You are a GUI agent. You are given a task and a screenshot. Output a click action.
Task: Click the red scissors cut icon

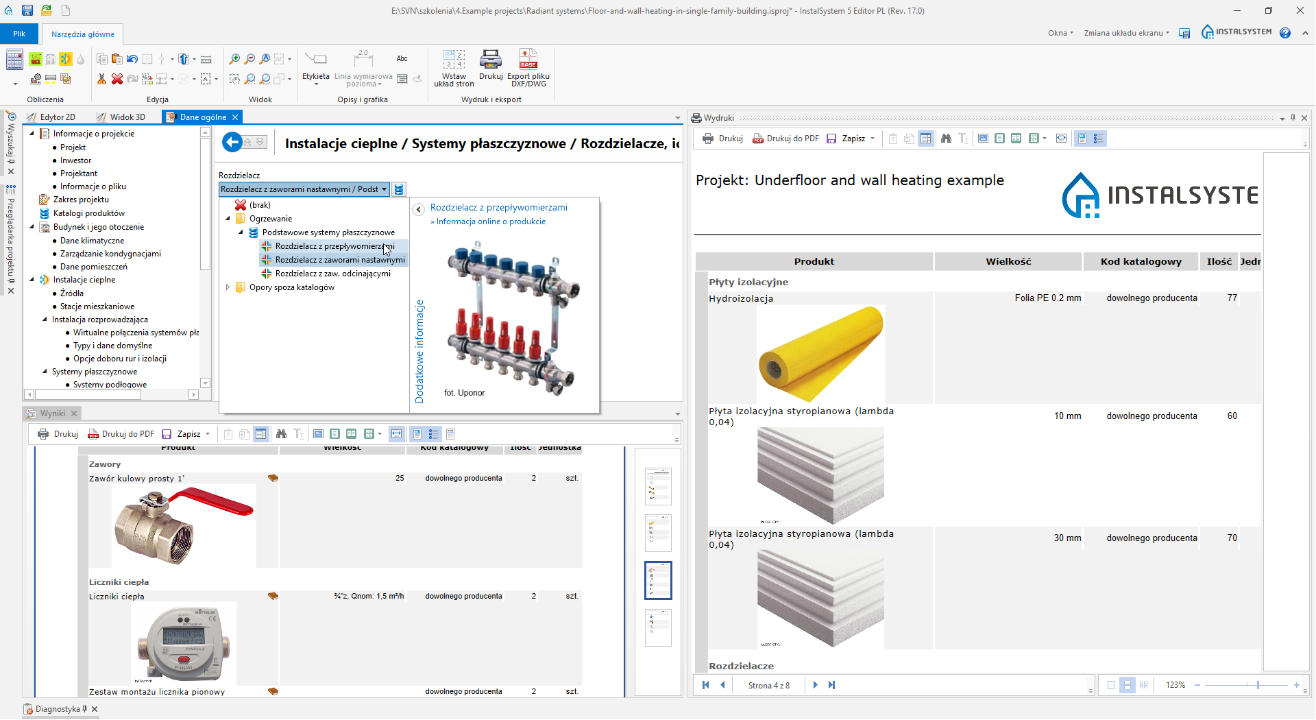(102, 78)
